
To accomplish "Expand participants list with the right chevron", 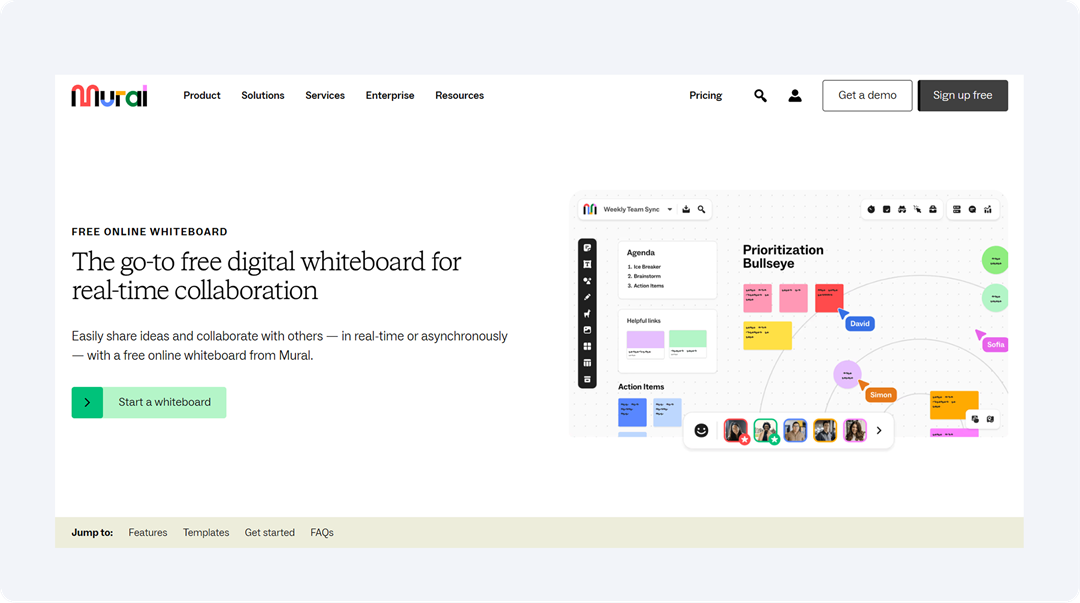I will tap(879, 431).
